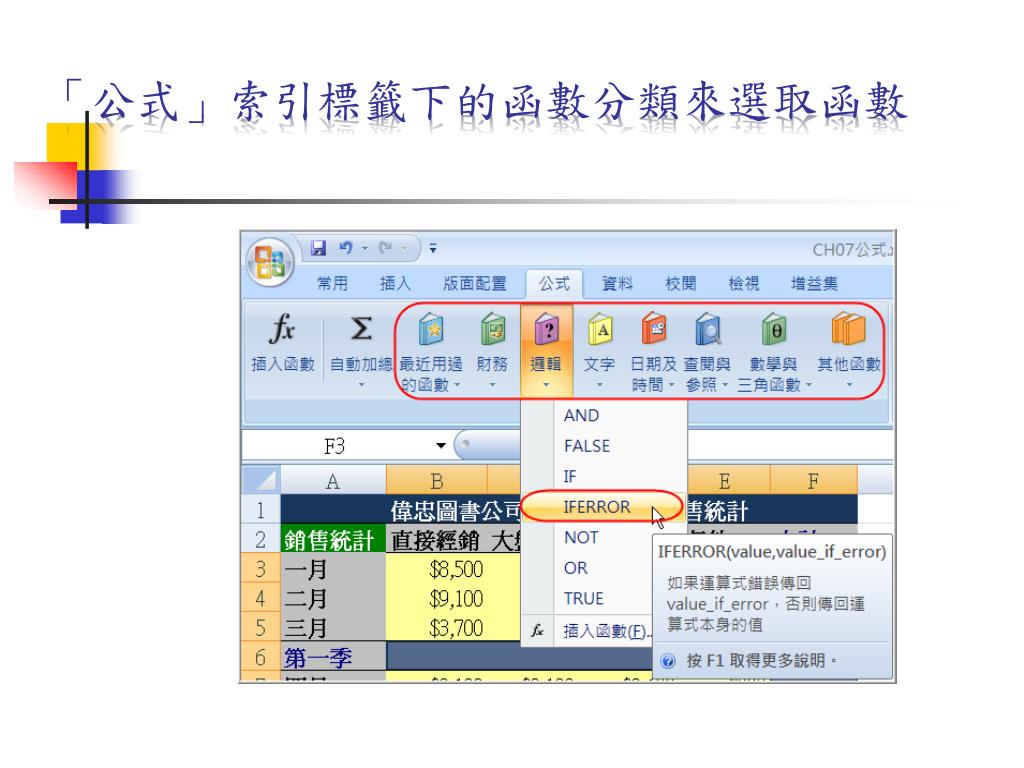Image resolution: width=1024 pixels, height=768 pixels.
Task: Select column B header
Action: (x=437, y=481)
